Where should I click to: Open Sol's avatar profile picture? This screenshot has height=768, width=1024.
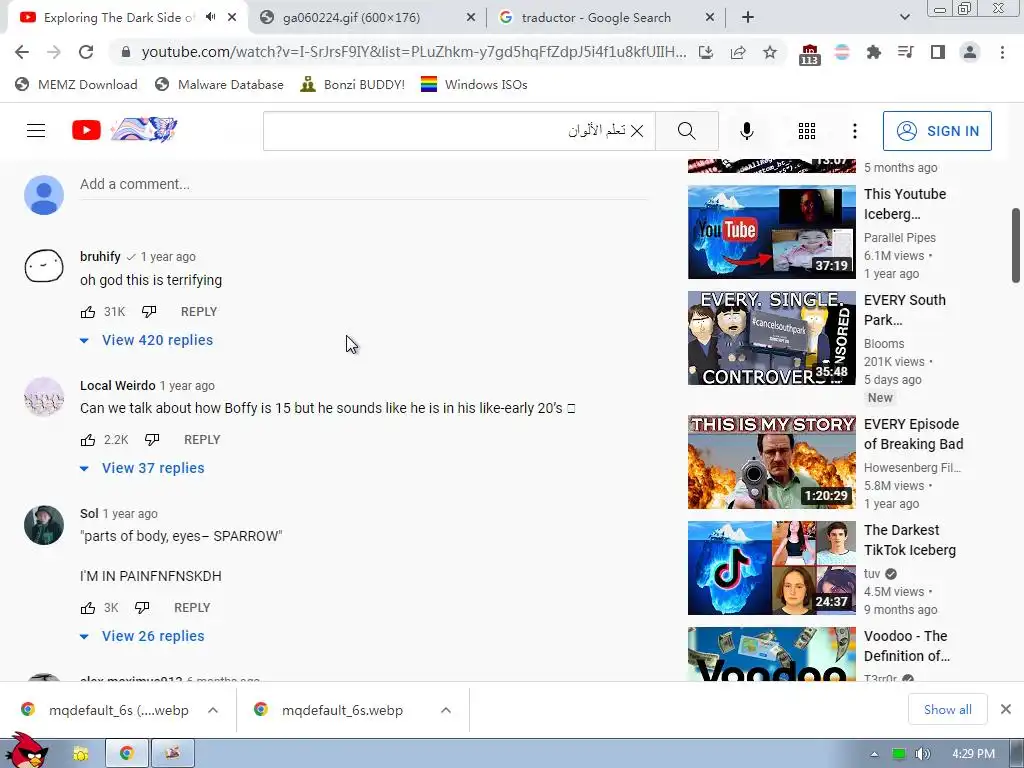click(x=44, y=524)
